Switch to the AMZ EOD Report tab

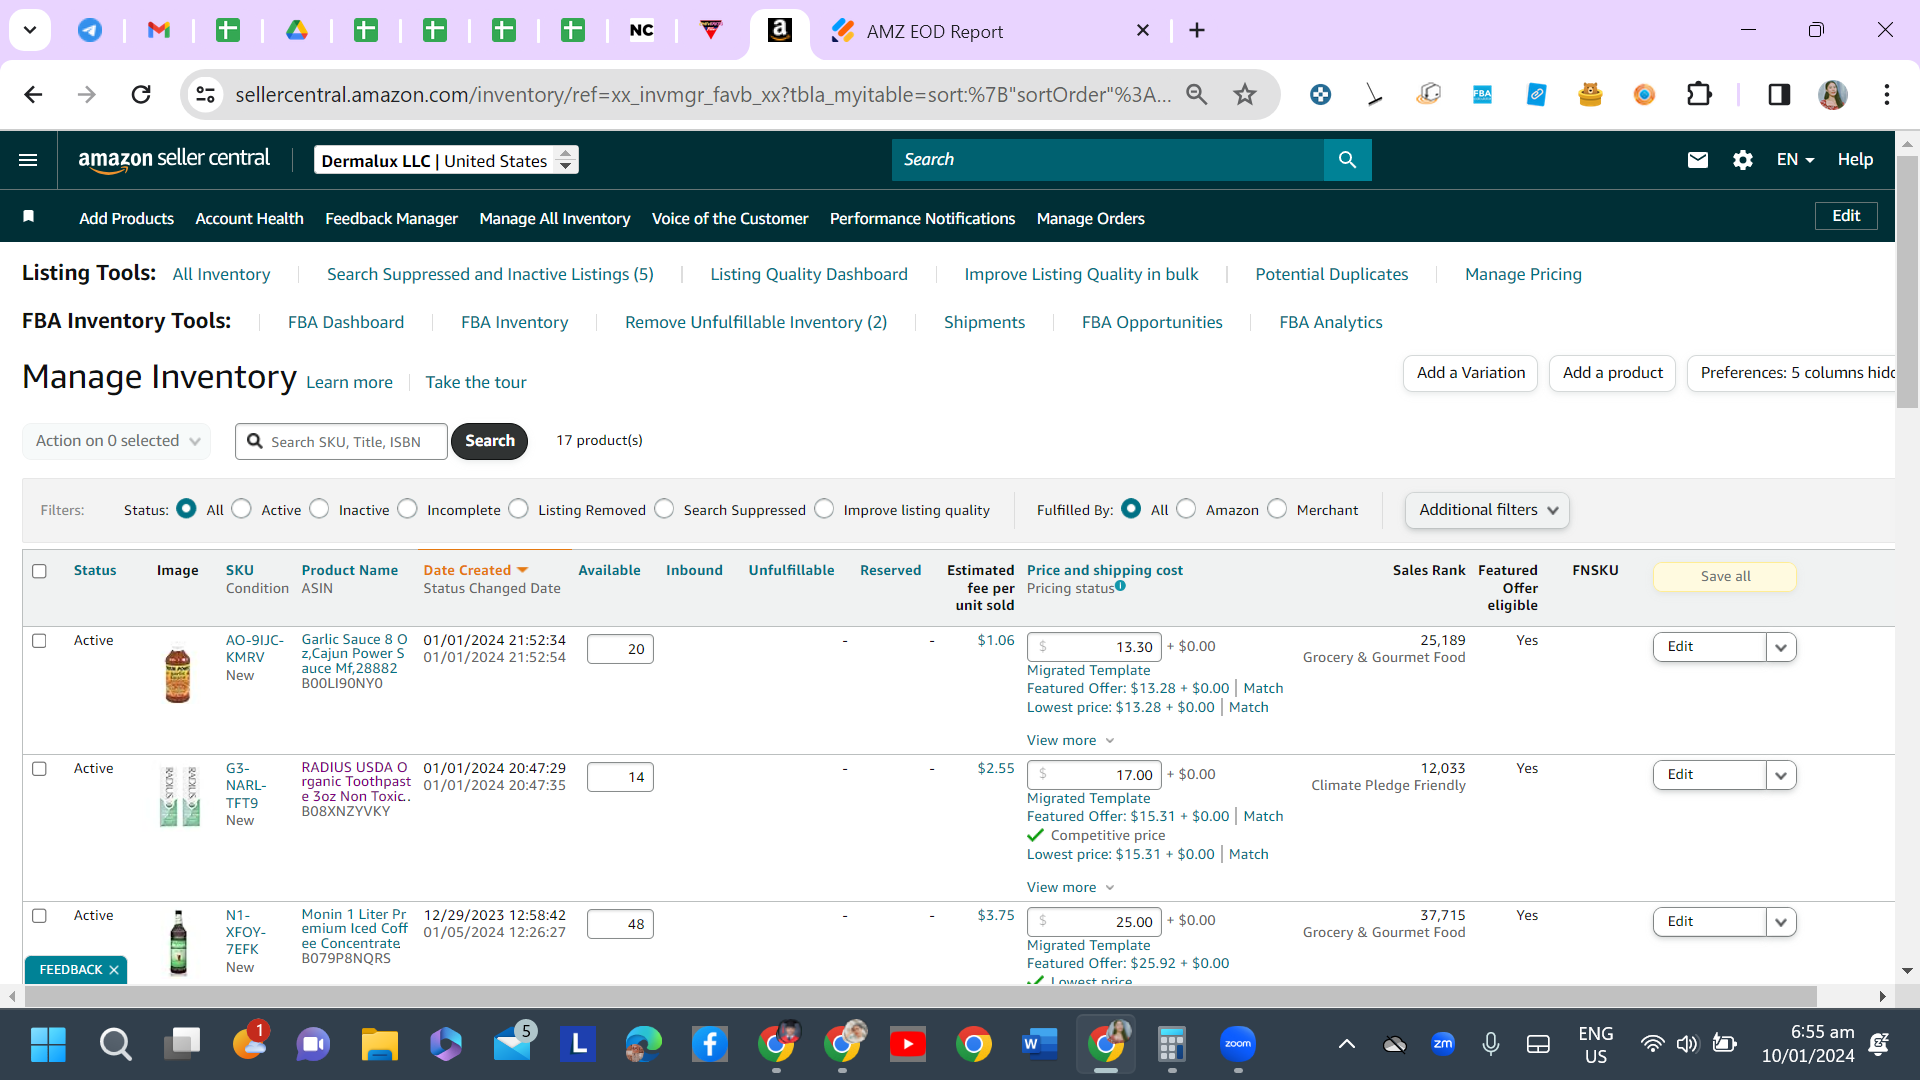[990, 31]
